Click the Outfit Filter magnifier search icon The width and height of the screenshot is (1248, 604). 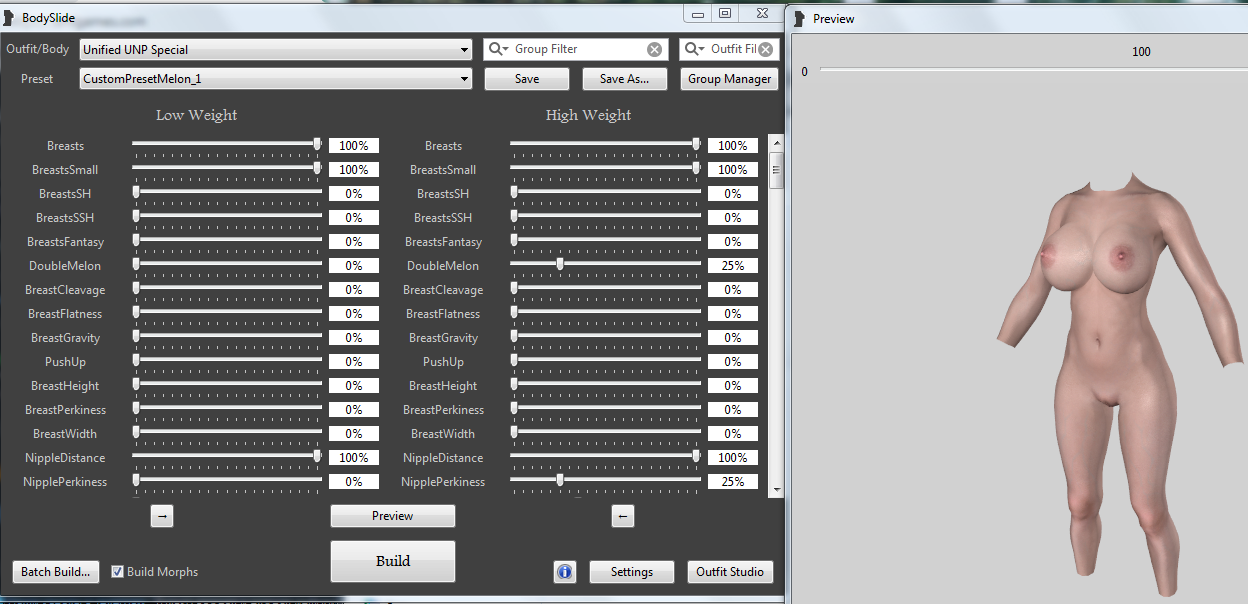point(694,49)
